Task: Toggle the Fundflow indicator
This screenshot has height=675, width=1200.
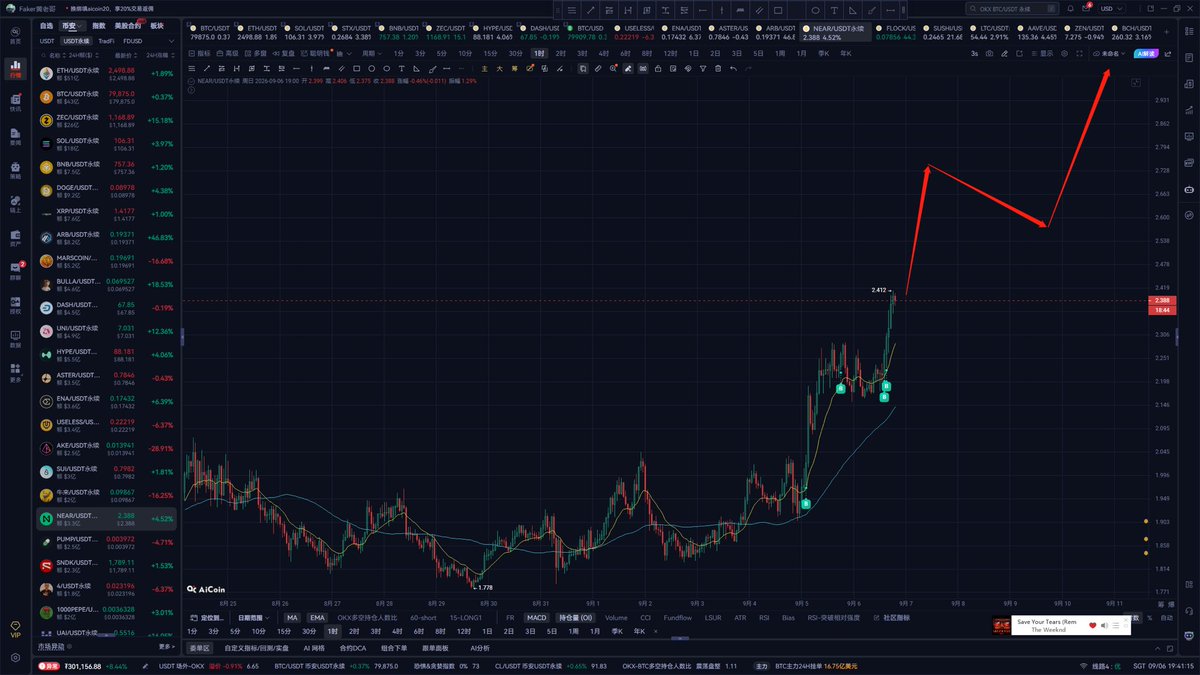Action: (x=677, y=618)
